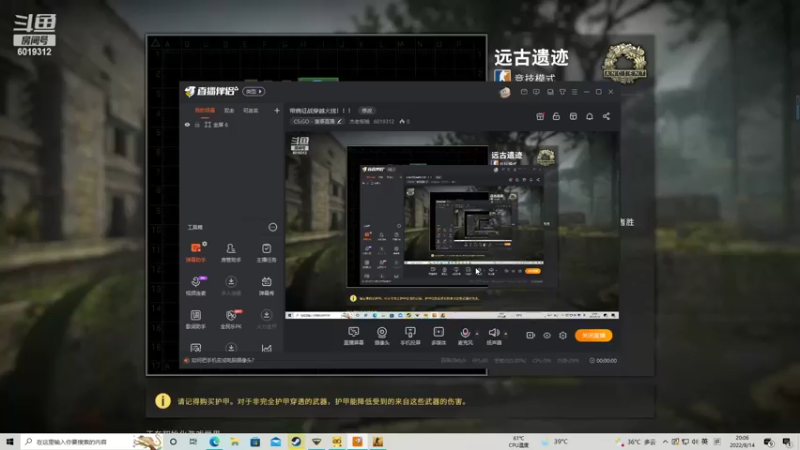800x450 pixels.
Task: Open the skin shirt icon in title bar
Action: (562, 92)
